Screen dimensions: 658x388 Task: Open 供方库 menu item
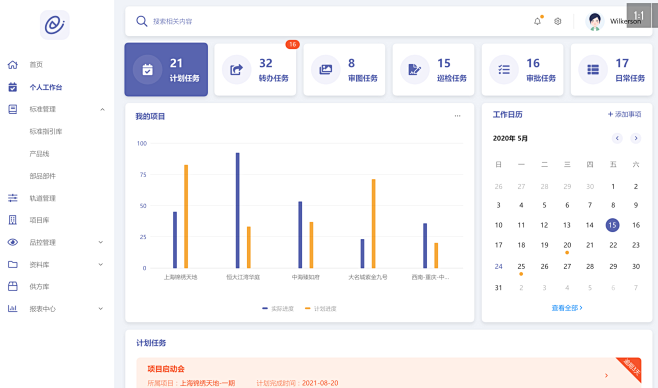coord(39,286)
